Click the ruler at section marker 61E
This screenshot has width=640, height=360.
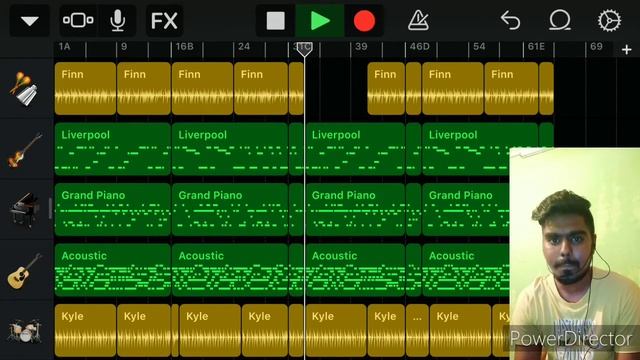tap(536, 47)
